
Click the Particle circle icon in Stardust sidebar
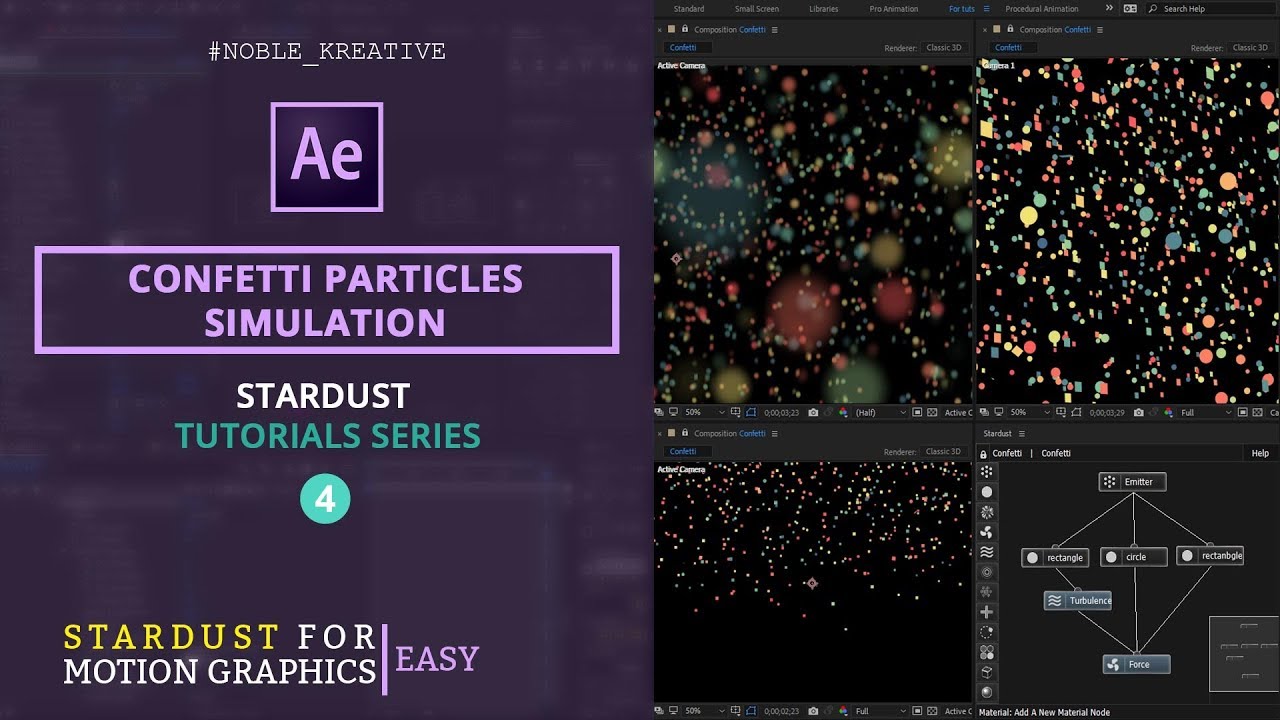click(987, 492)
